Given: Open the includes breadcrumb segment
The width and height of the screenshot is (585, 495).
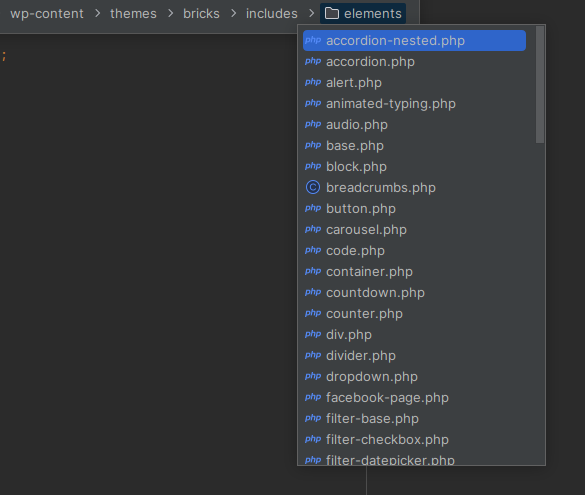Looking at the screenshot, I should 272,13.
